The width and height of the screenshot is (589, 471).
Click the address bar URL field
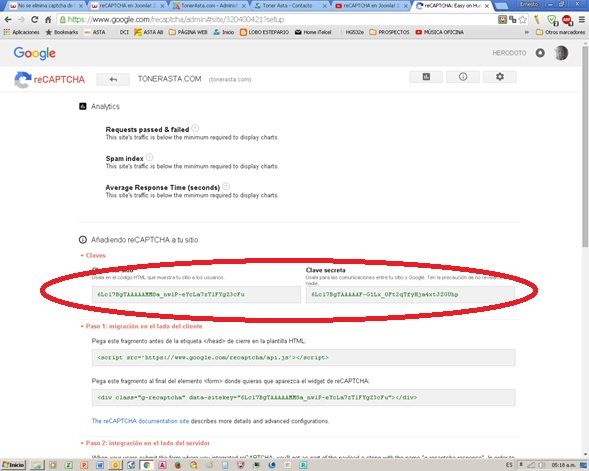[278, 20]
